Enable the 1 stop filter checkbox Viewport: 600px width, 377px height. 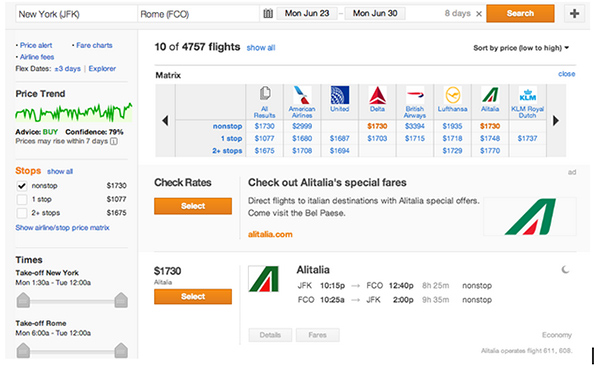(x=22, y=199)
